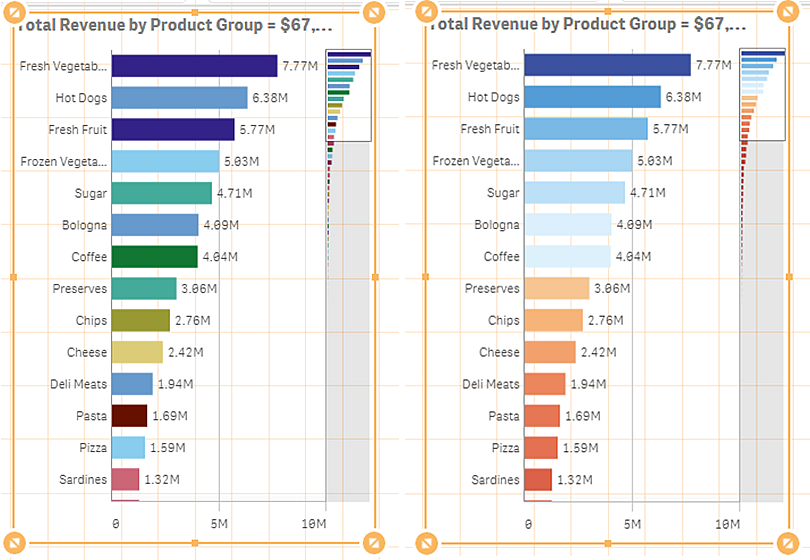Viewport: 810px width, 560px height.
Task: Select pink Sardines bar in left chart
Action: point(125,479)
